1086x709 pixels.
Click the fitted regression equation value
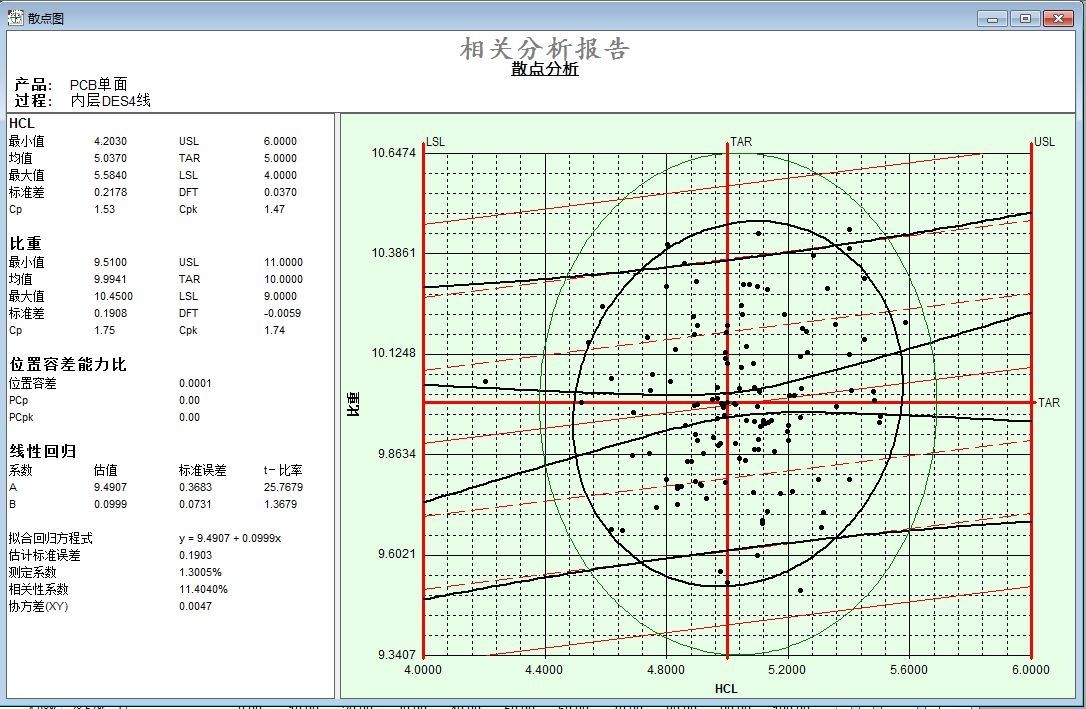coord(230,538)
